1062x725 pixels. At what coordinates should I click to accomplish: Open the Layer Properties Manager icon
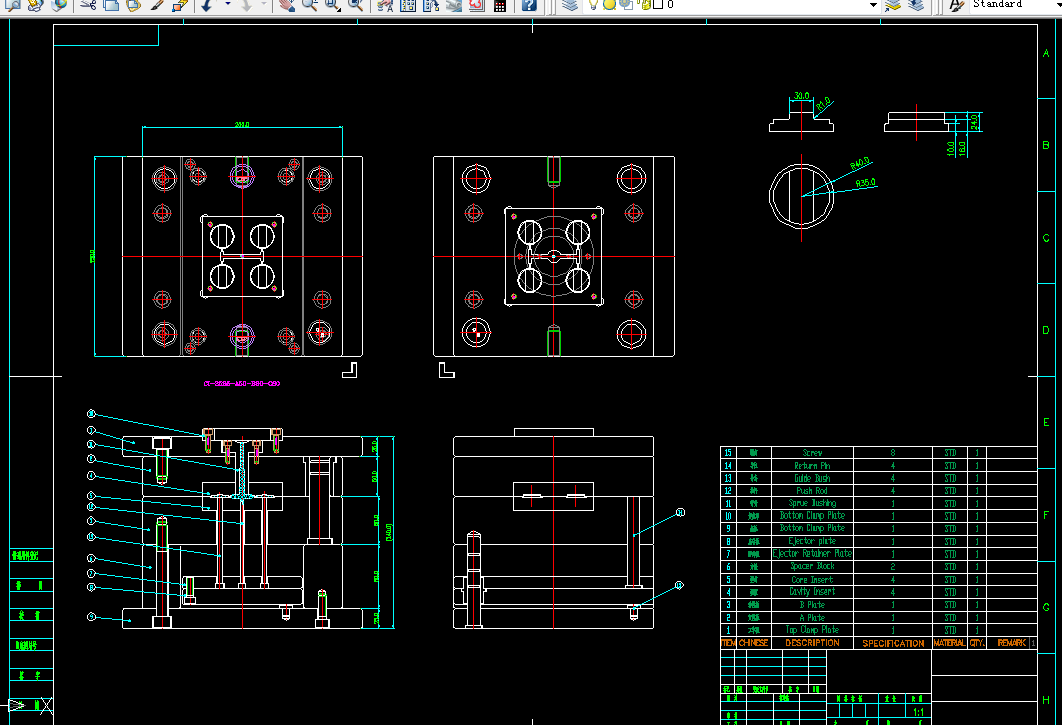pyautogui.click(x=570, y=5)
